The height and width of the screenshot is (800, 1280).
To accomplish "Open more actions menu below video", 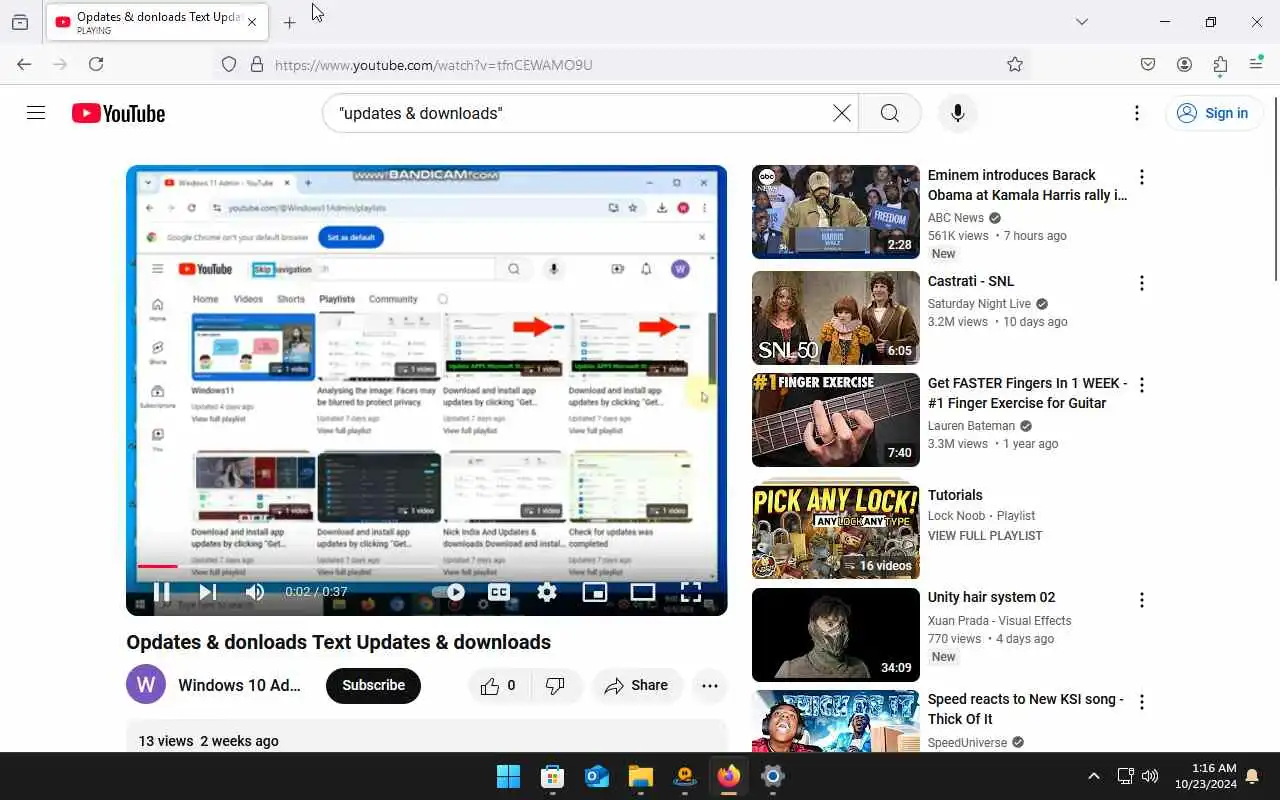I will tap(710, 686).
